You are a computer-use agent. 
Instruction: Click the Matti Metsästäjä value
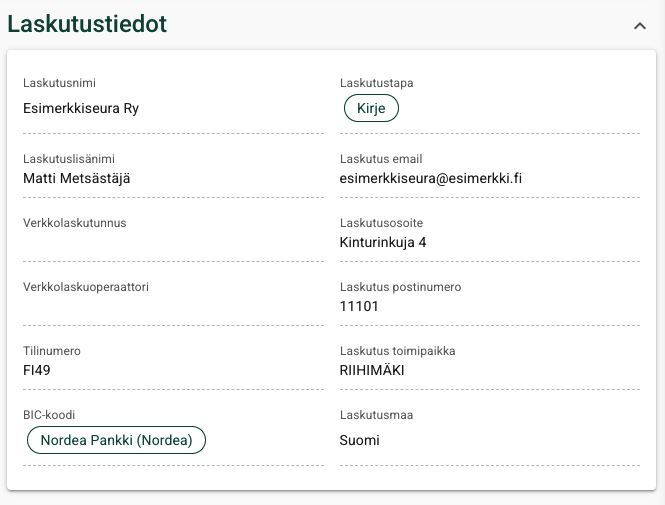pyautogui.click(x=77, y=179)
